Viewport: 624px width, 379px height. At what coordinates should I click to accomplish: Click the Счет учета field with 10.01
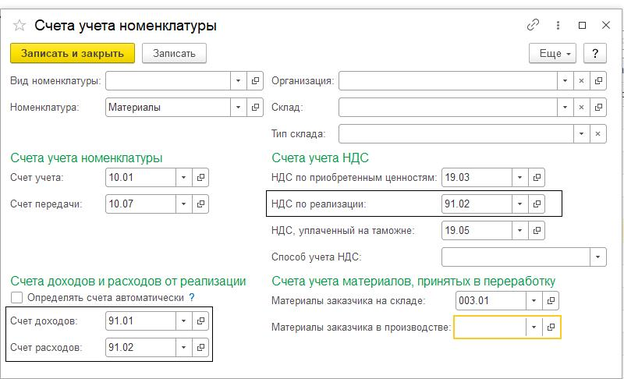tap(140, 178)
